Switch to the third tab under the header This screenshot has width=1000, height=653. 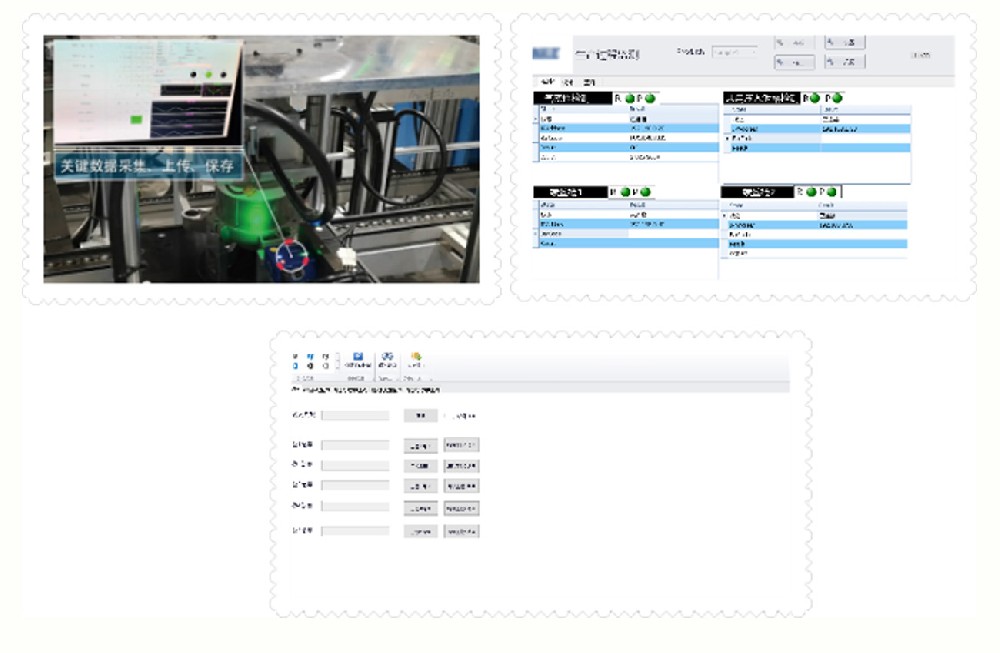(x=589, y=82)
